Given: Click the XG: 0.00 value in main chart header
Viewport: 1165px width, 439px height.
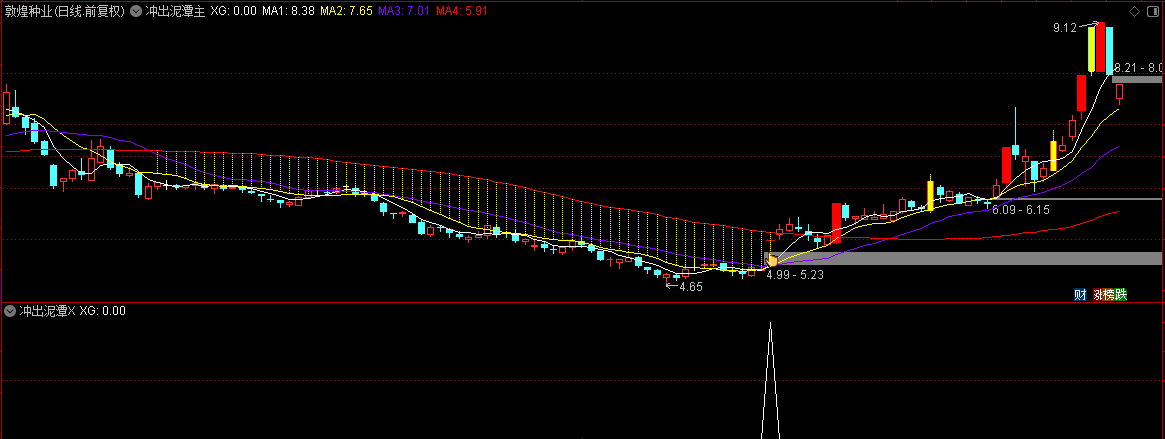Looking at the screenshot, I should pos(233,11).
